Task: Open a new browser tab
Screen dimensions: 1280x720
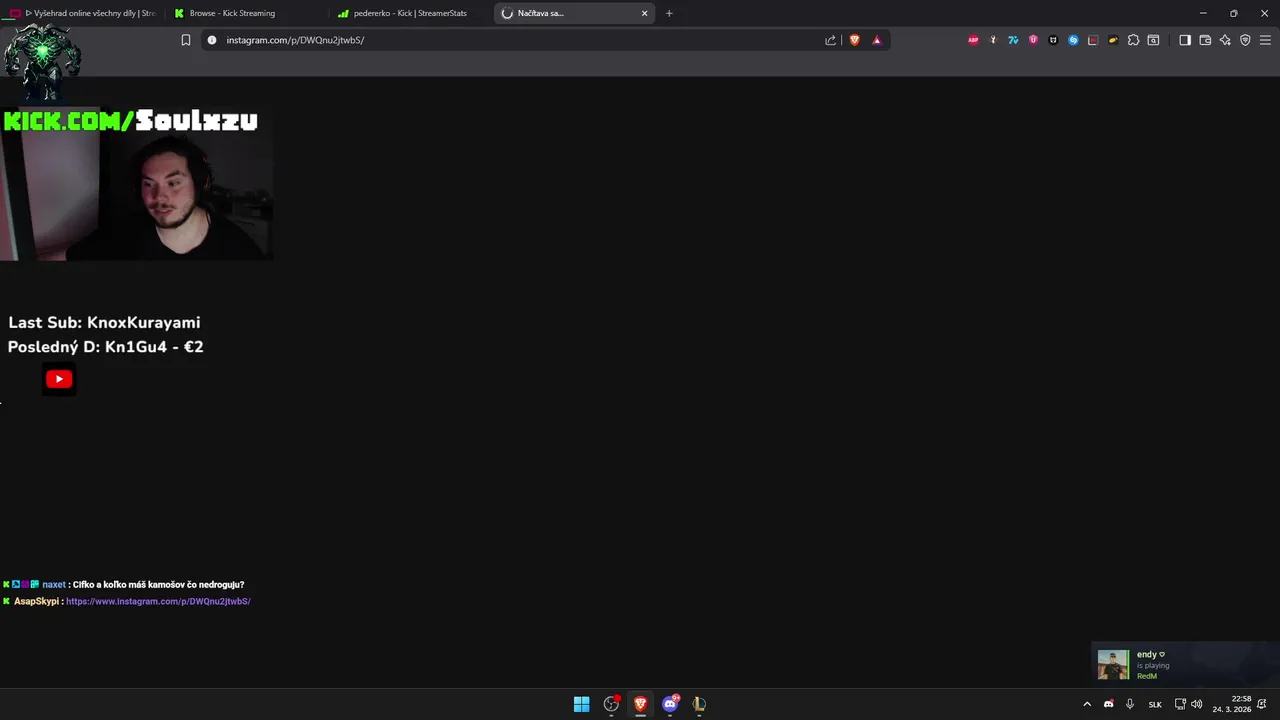Action: (669, 13)
